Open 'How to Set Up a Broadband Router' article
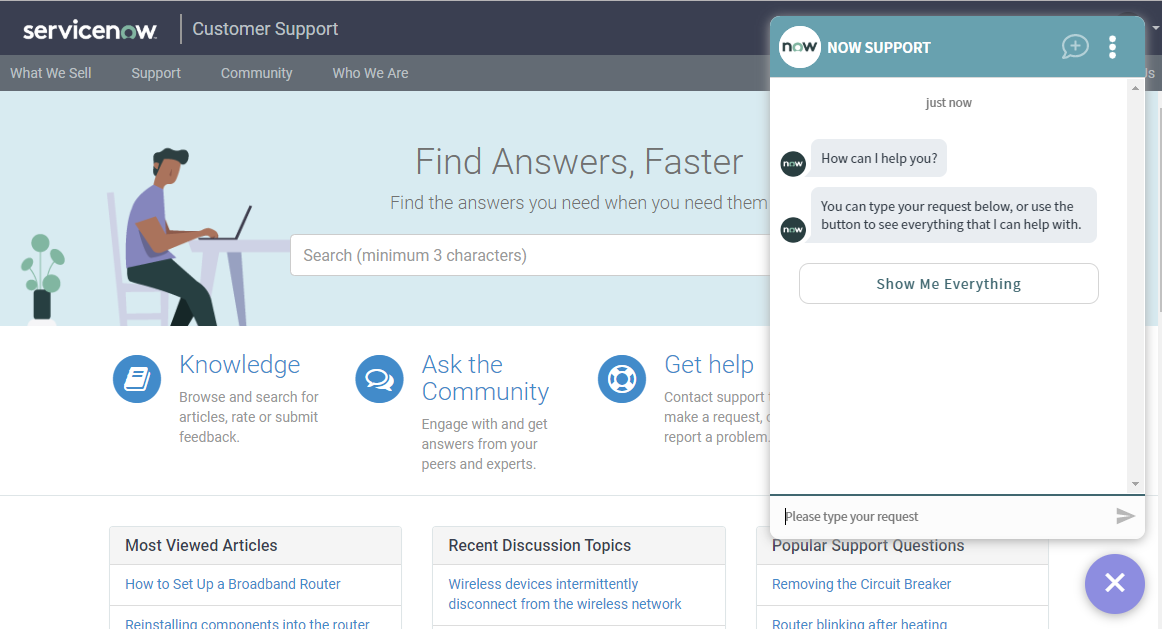 point(233,584)
